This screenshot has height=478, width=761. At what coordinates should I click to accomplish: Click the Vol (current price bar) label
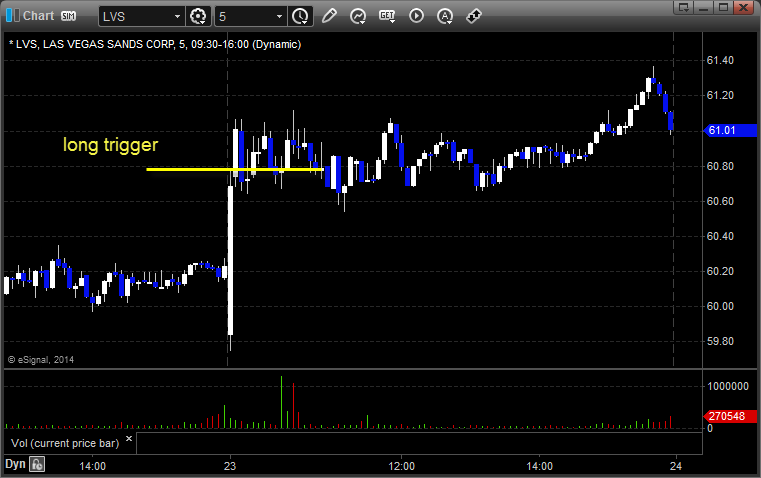tap(65, 443)
